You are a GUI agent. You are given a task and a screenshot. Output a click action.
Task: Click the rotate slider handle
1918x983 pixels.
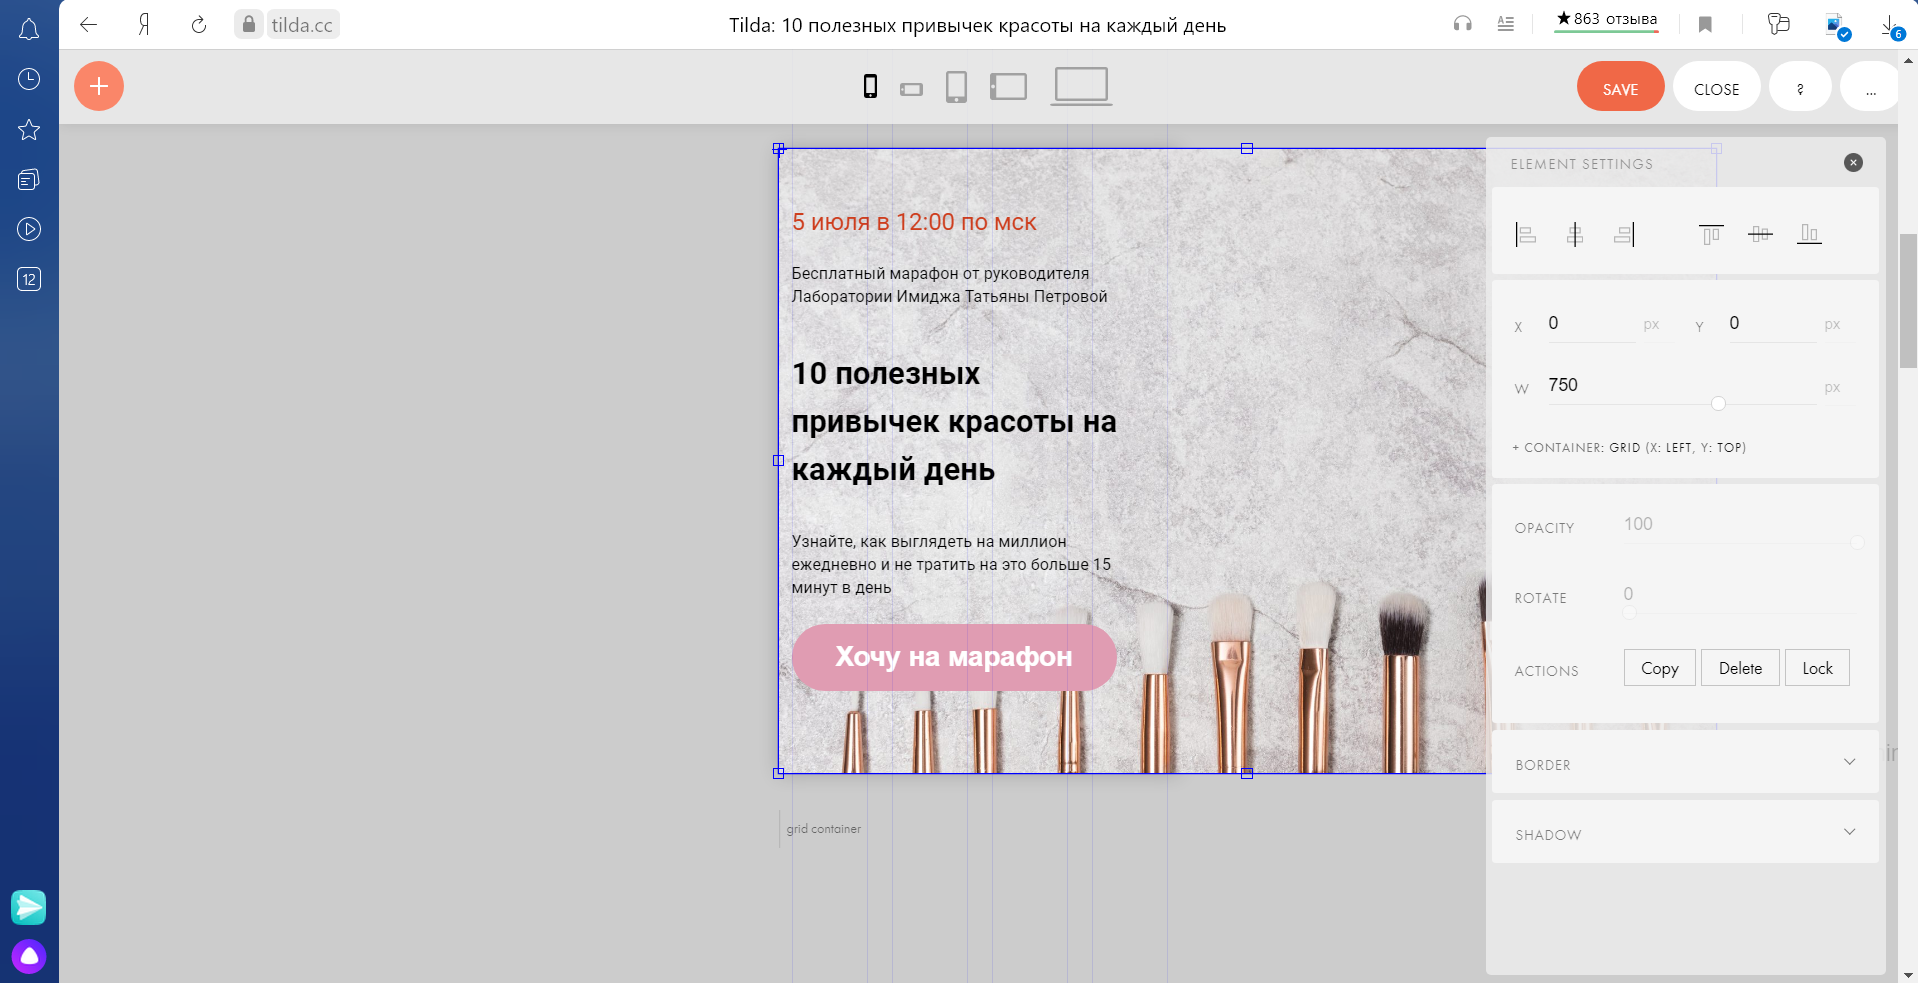pos(1629,612)
